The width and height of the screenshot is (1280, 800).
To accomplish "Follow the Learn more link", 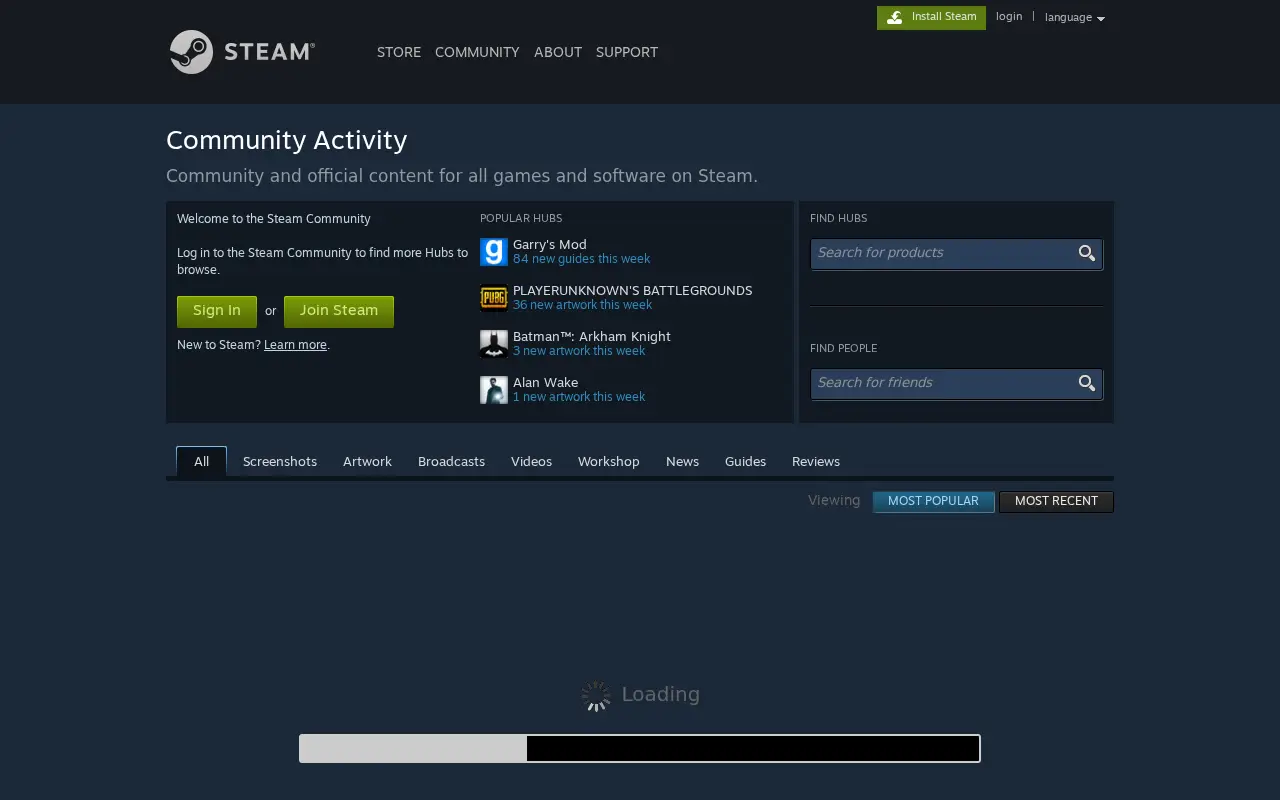I will tap(295, 345).
